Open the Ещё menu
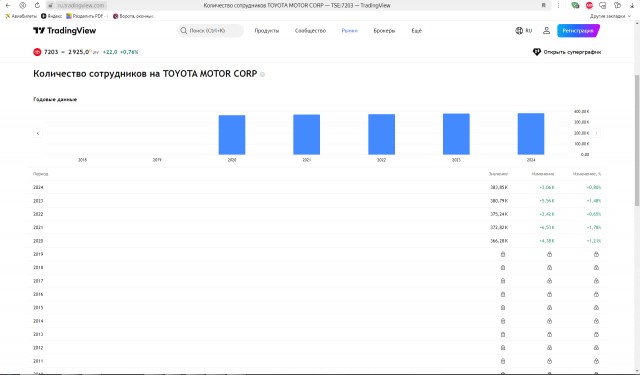Screen dimensions: 640x375 click(x=416, y=31)
